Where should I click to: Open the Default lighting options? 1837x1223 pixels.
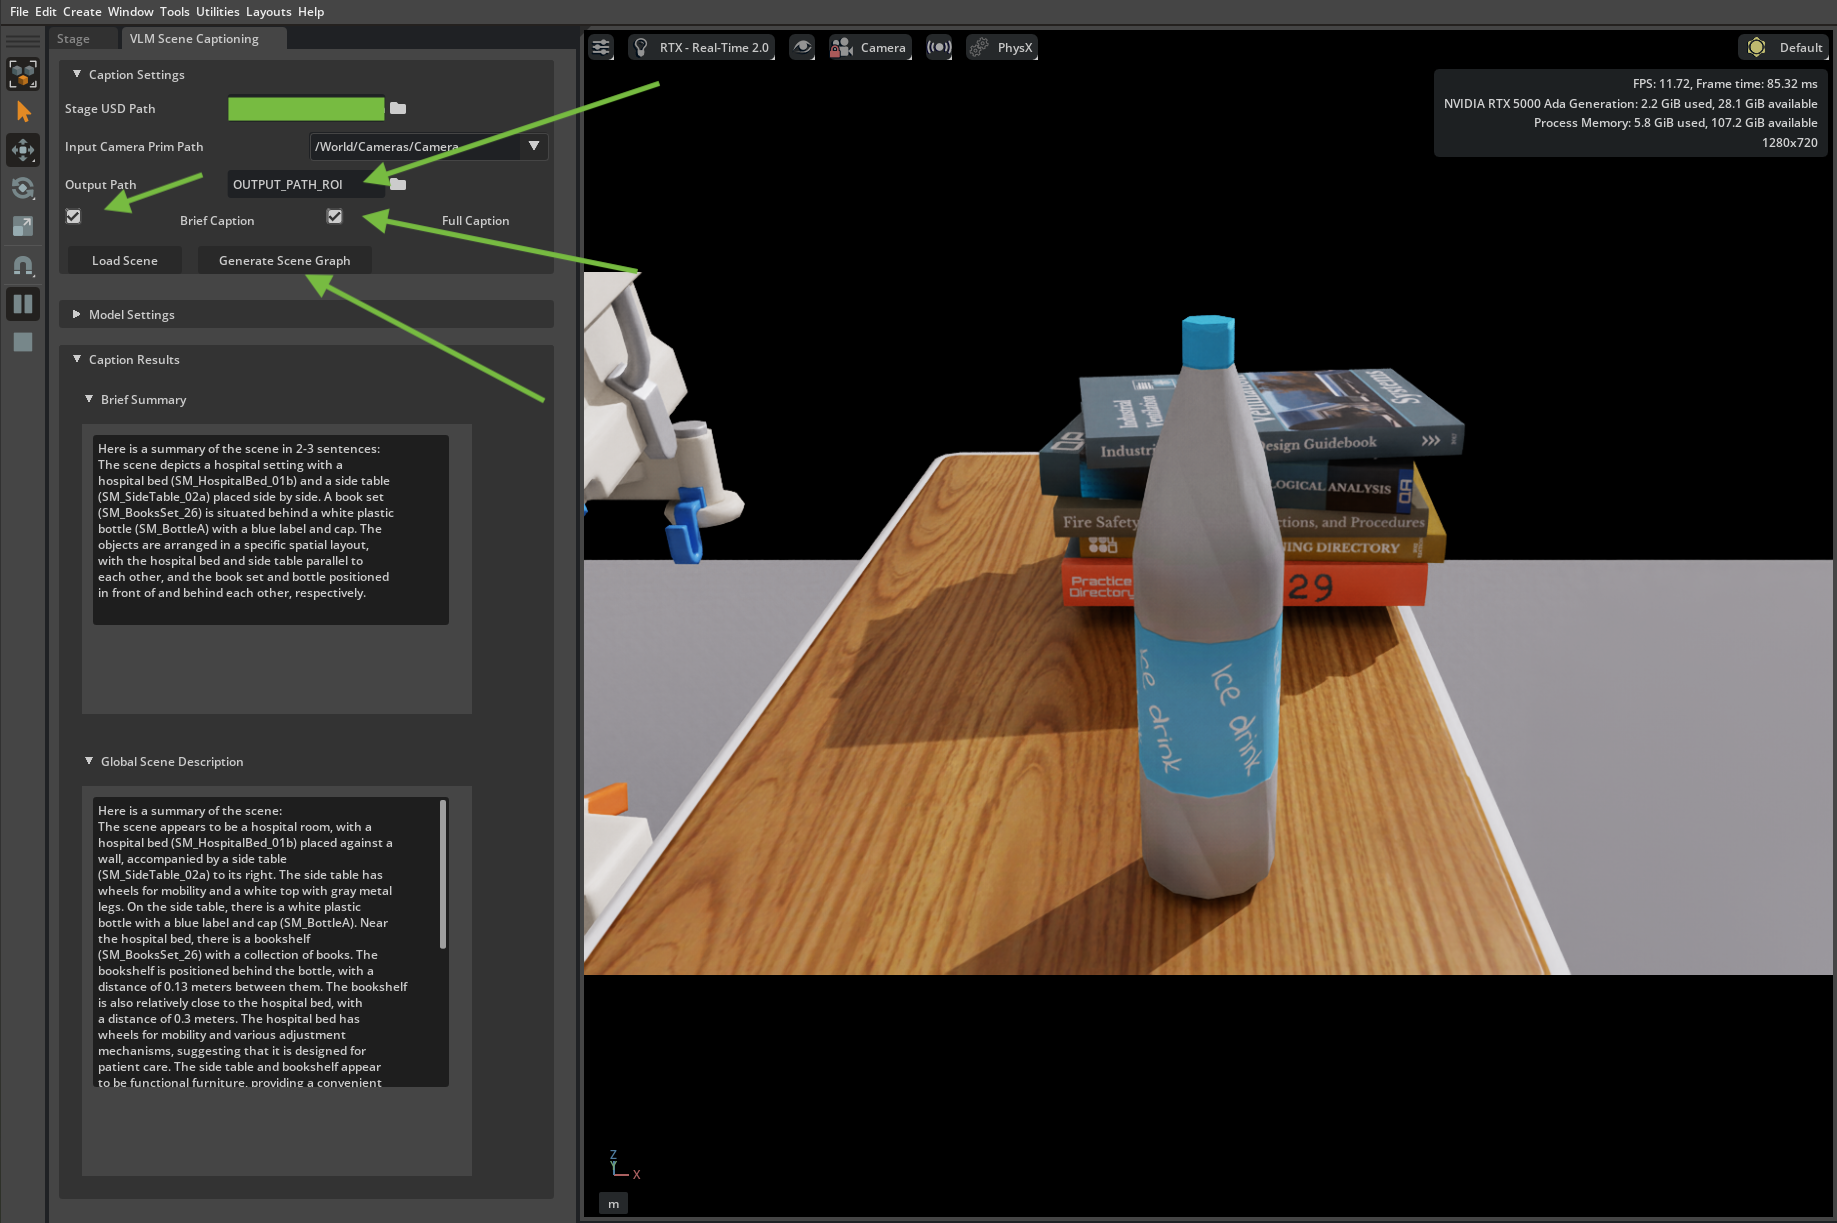[x=1783, y=47]
